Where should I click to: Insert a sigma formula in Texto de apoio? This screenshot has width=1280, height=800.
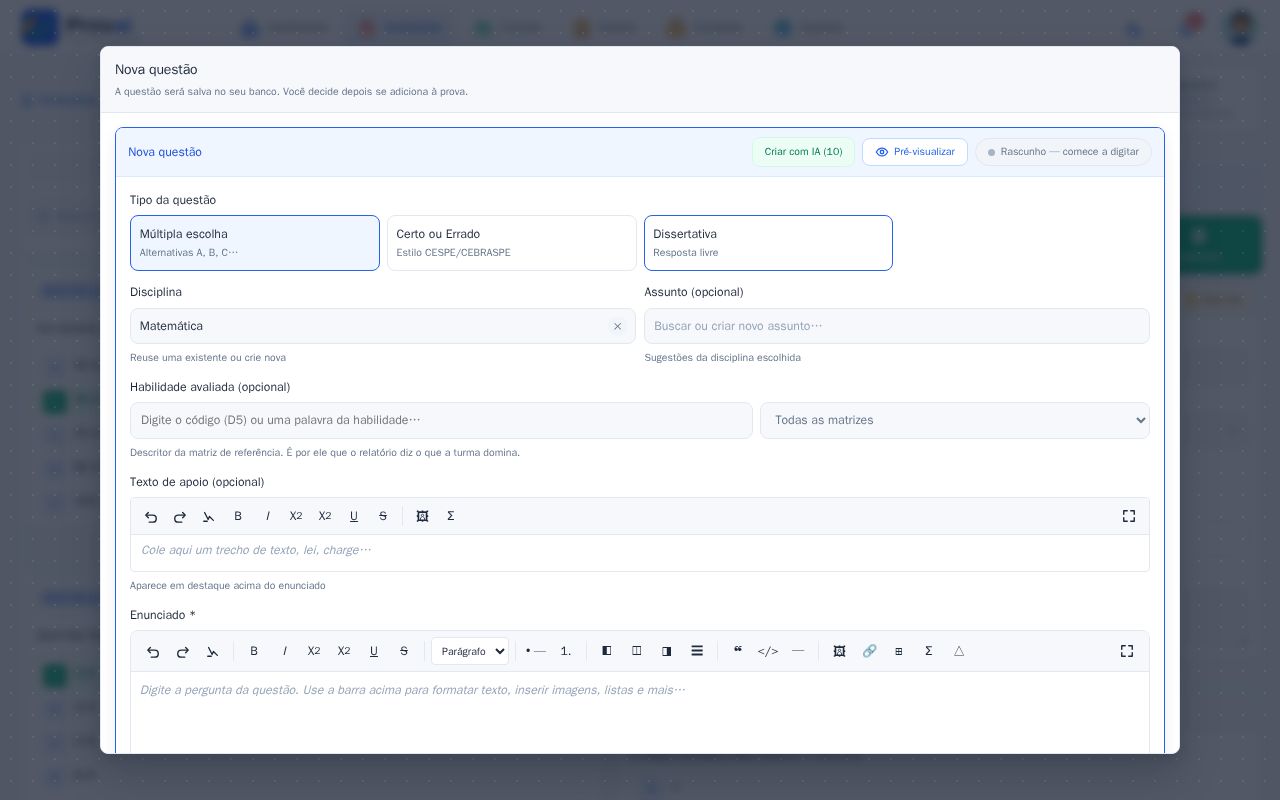[451, 516]
